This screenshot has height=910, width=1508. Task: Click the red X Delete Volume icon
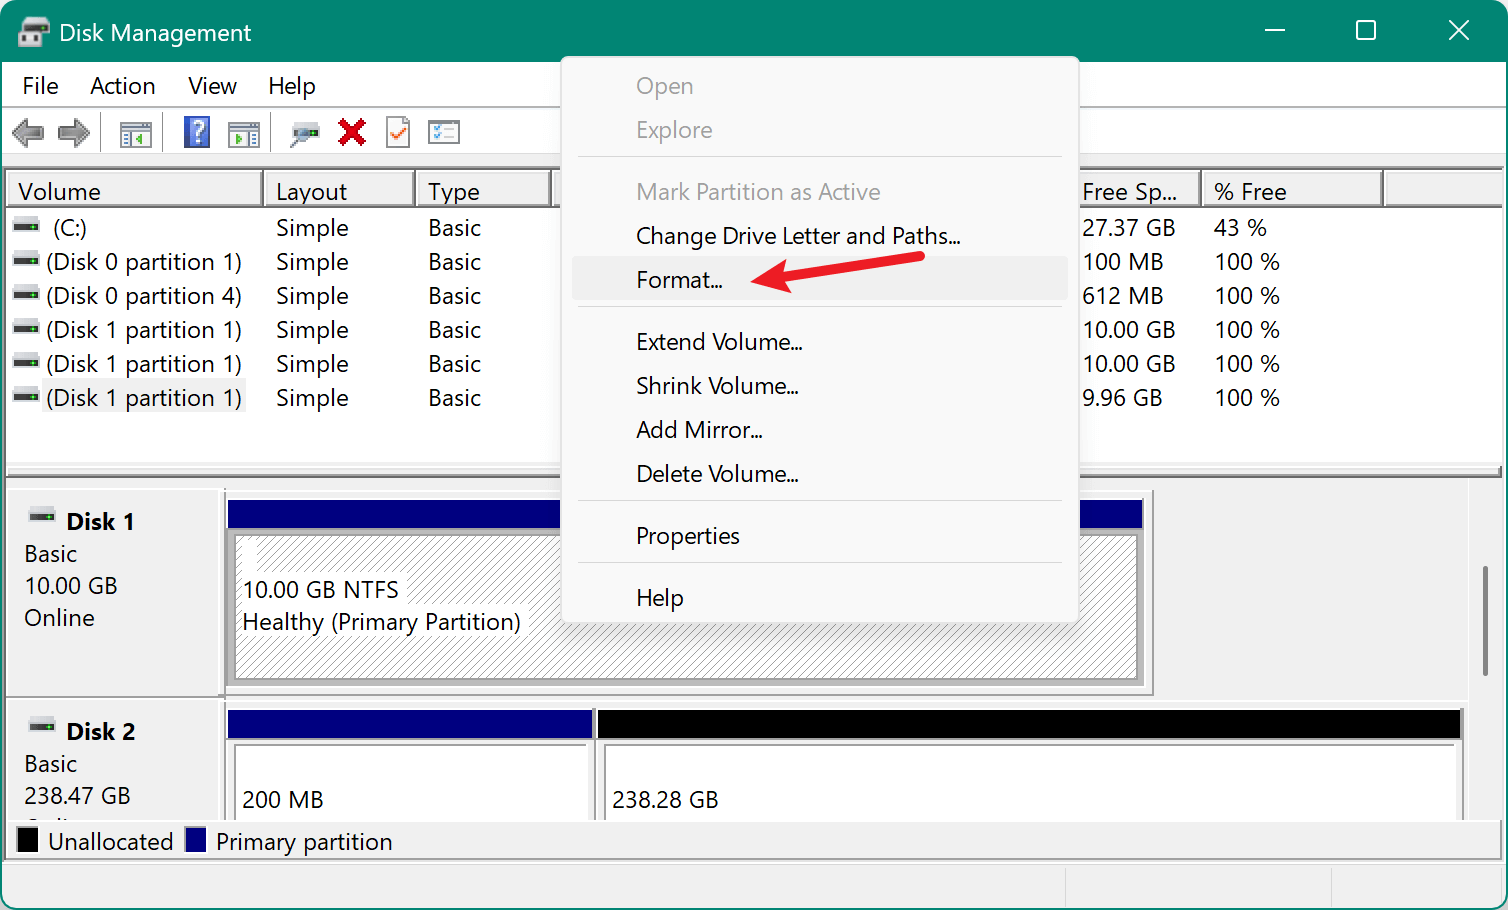[351, 132]
